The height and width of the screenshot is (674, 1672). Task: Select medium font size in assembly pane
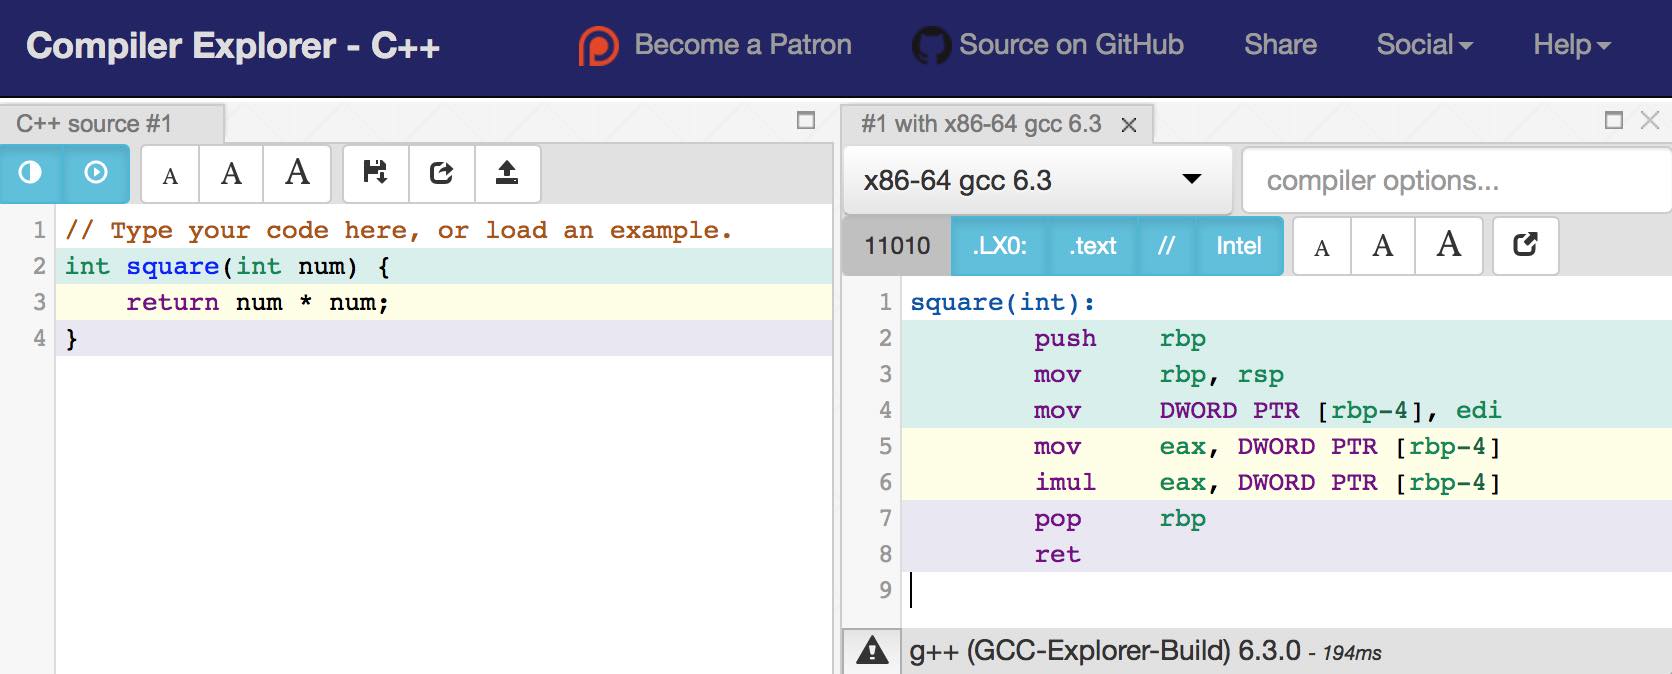1383,247
